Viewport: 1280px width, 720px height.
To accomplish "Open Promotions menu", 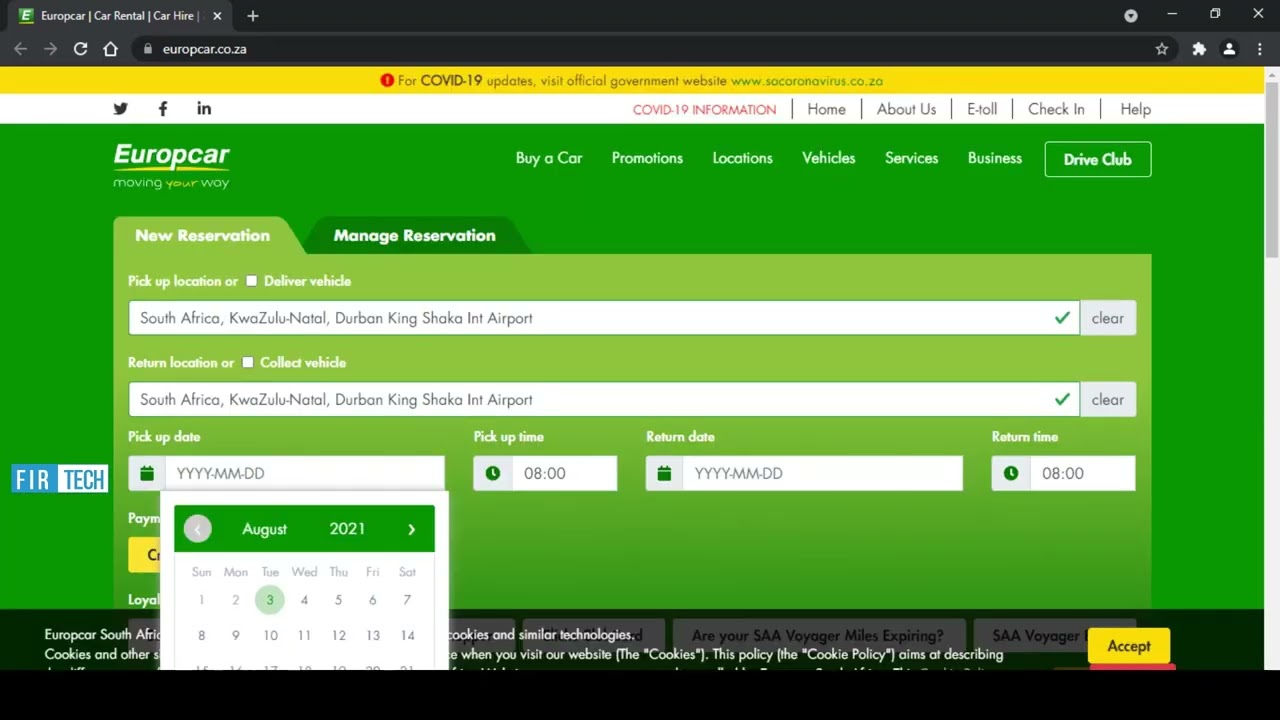I will (647, 158).
